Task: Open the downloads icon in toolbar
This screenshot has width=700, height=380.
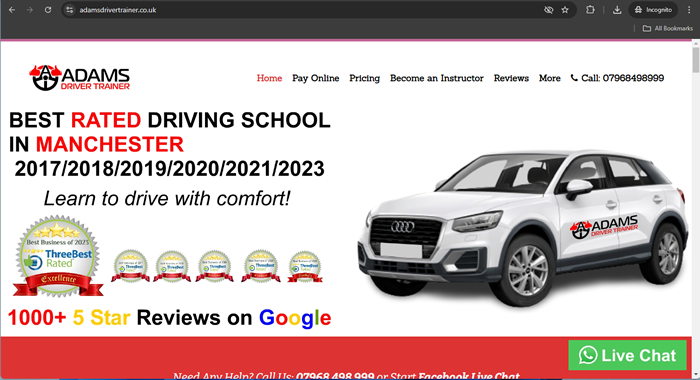Action: pyautogui.click(x=617, y=10)
